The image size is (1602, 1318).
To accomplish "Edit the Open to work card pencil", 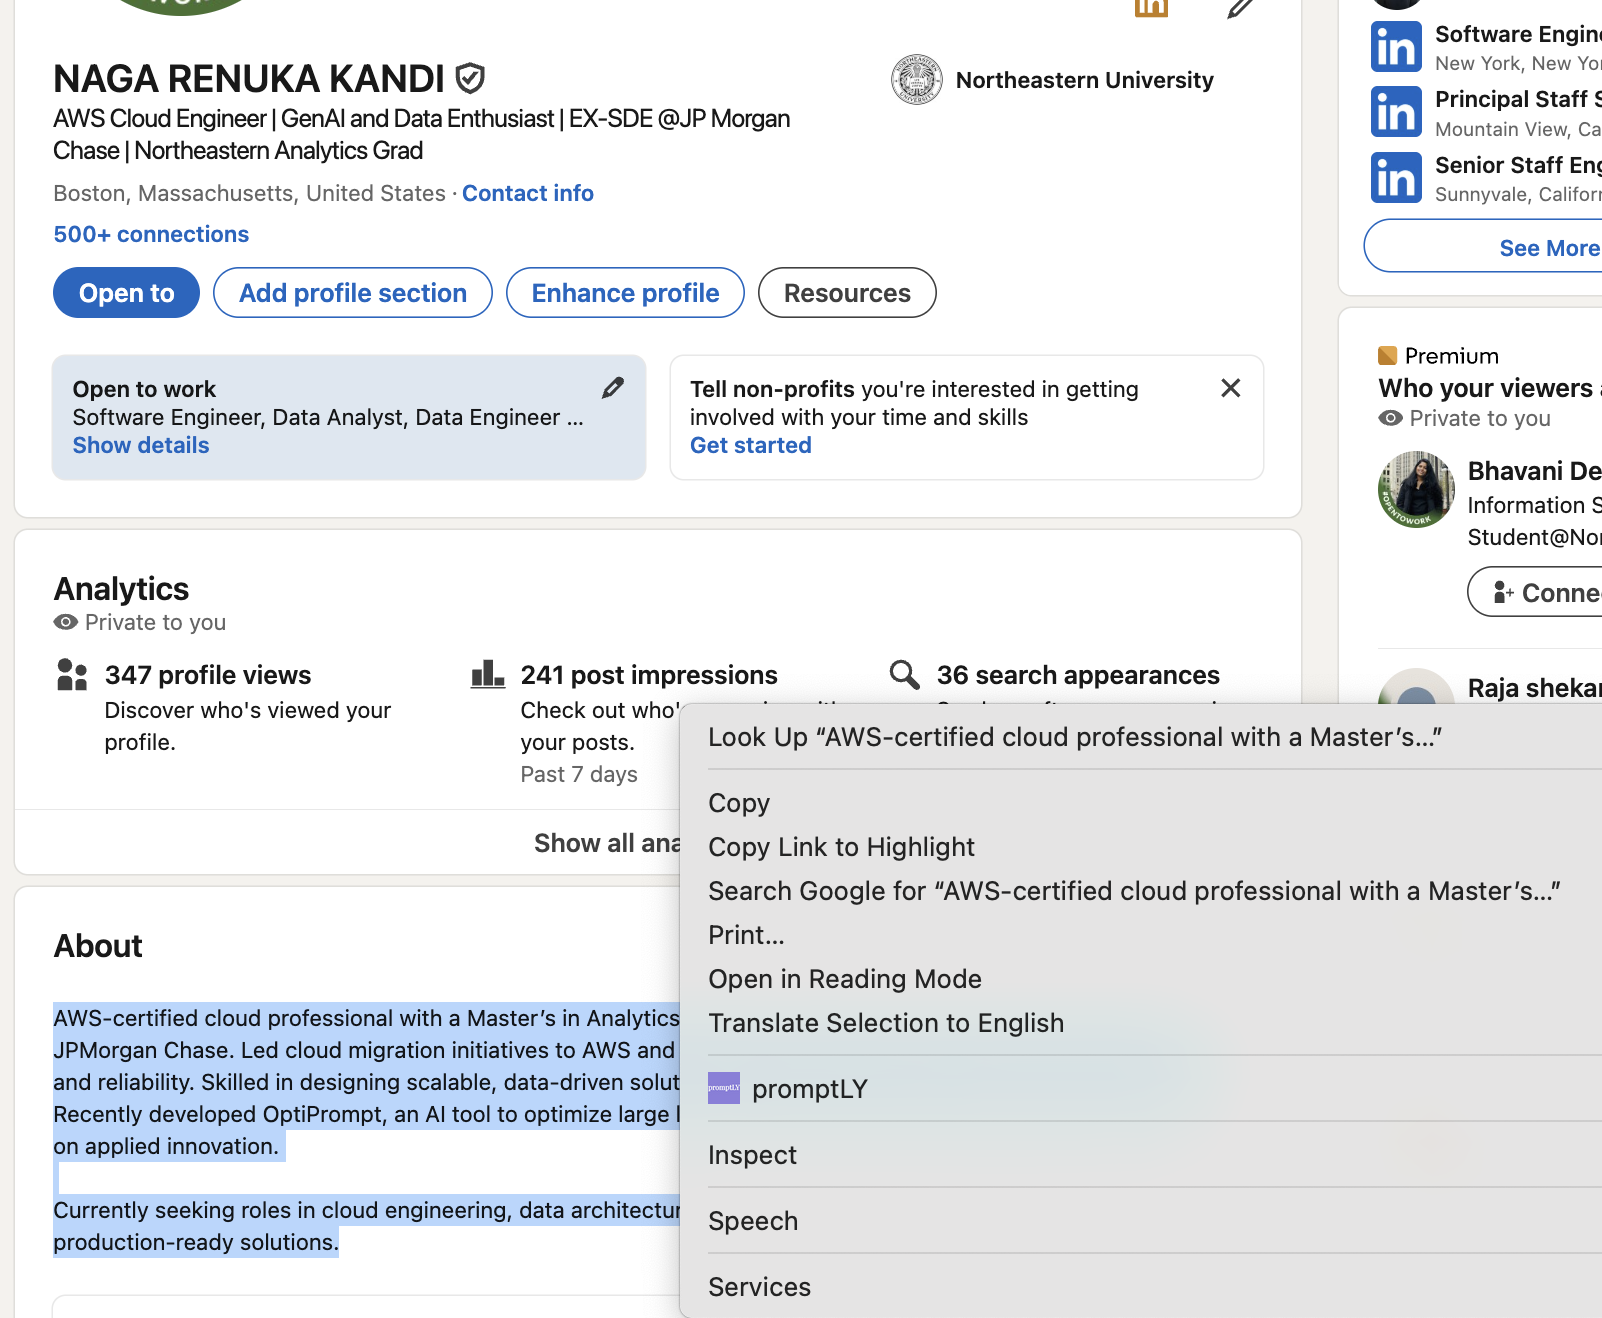I will tap(613, 388).
